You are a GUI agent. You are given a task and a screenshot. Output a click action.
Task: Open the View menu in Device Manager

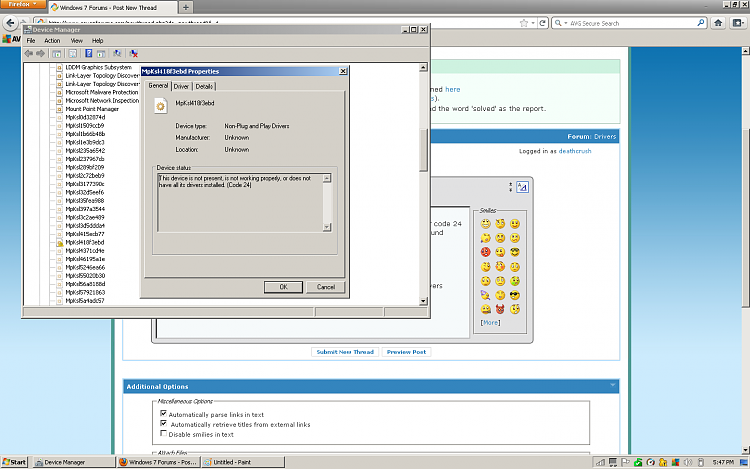pyautogui.click(x=77, y=41)
